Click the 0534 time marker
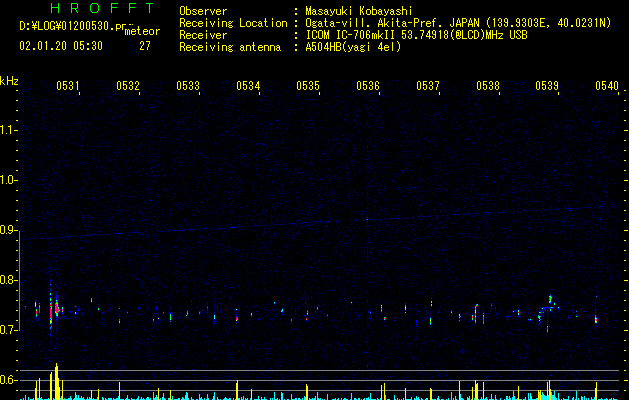This screenshot has height=400, width=629. tap(248, 85)
